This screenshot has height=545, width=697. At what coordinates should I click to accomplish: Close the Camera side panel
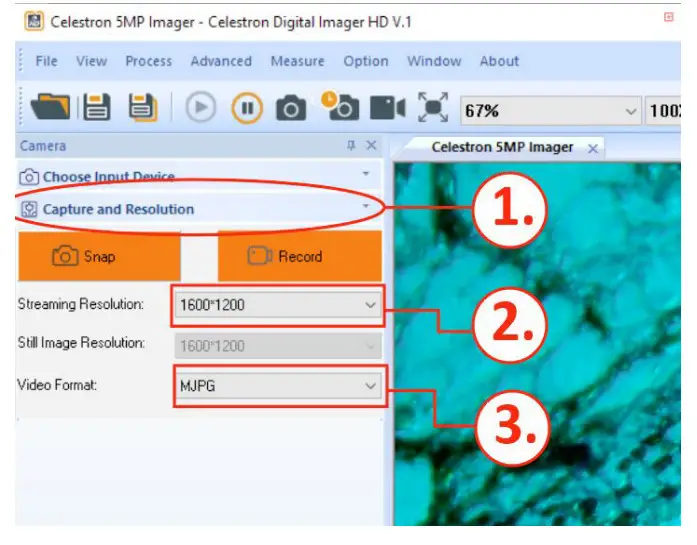371,145
